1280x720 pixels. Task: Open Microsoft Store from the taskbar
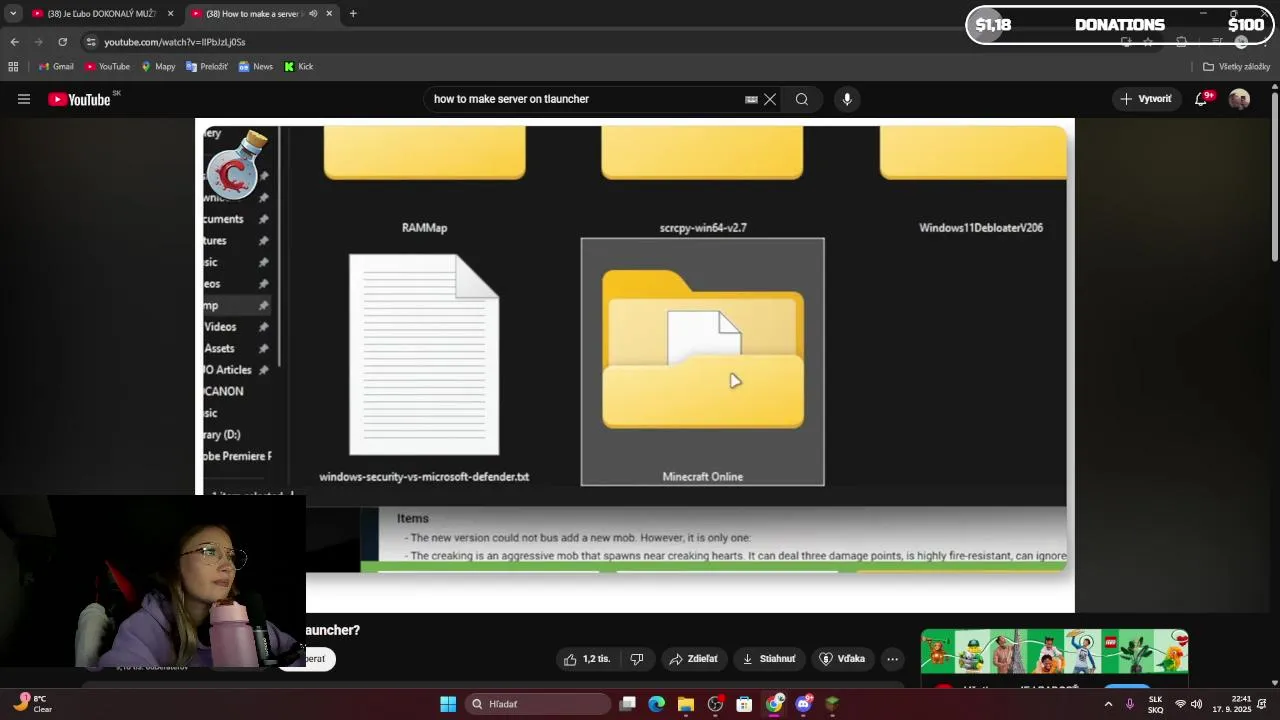coord(744,704)
